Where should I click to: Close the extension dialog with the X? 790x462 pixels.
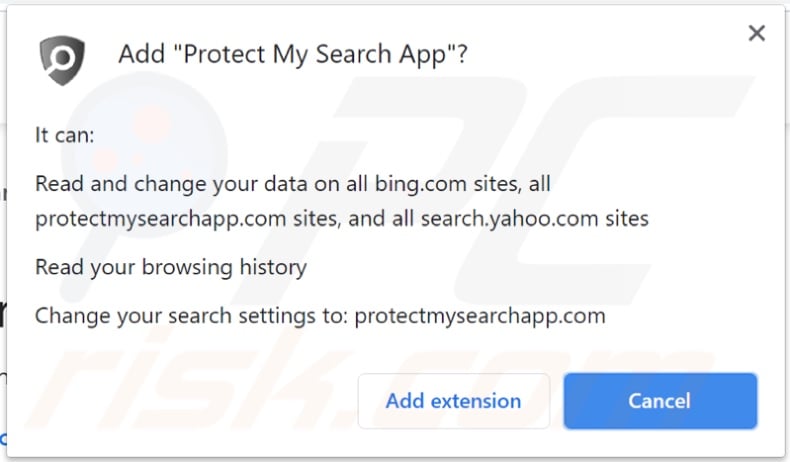coord(757,34)
